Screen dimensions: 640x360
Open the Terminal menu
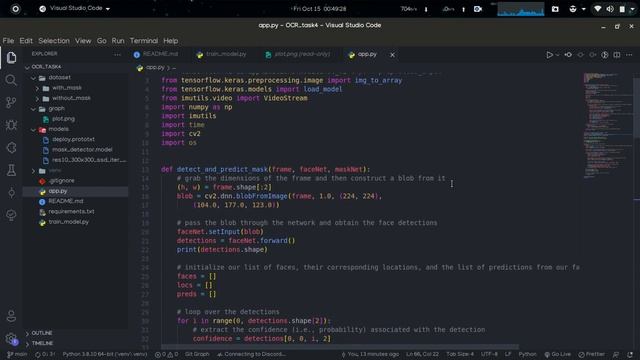pyautogui.click(x=144, y=41)
